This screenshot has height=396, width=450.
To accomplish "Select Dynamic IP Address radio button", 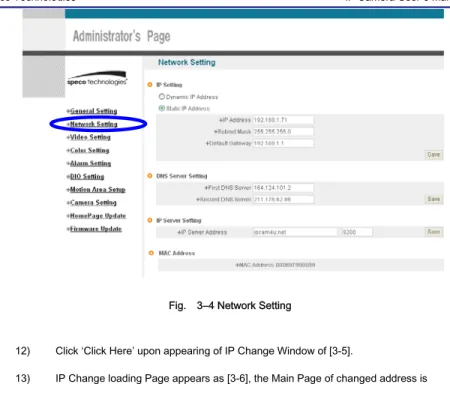I will 162,97.
